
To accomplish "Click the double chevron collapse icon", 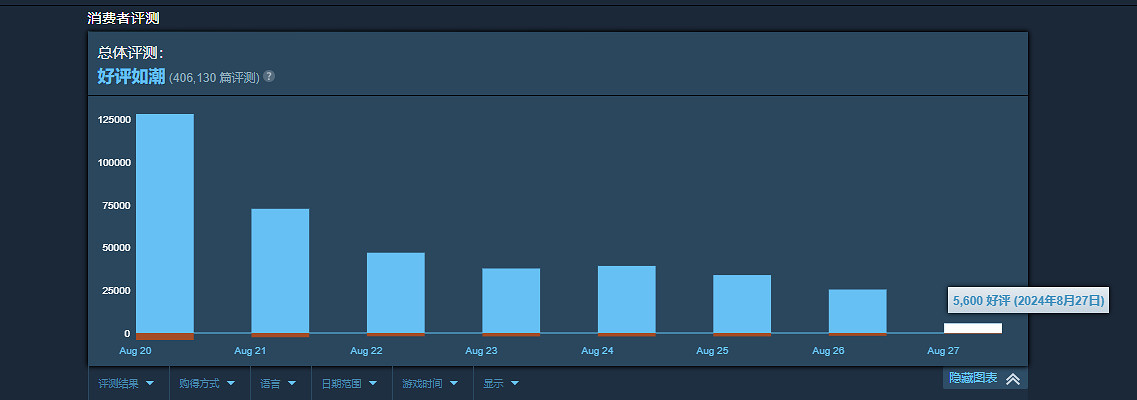I will pos(1012,379).
